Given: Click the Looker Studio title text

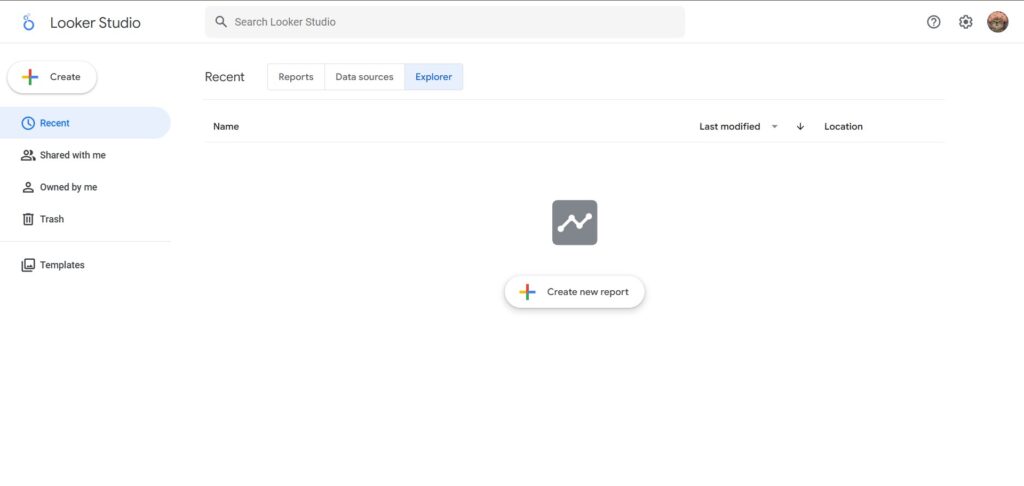Looking at the screenshot, I should pos(95,23).
